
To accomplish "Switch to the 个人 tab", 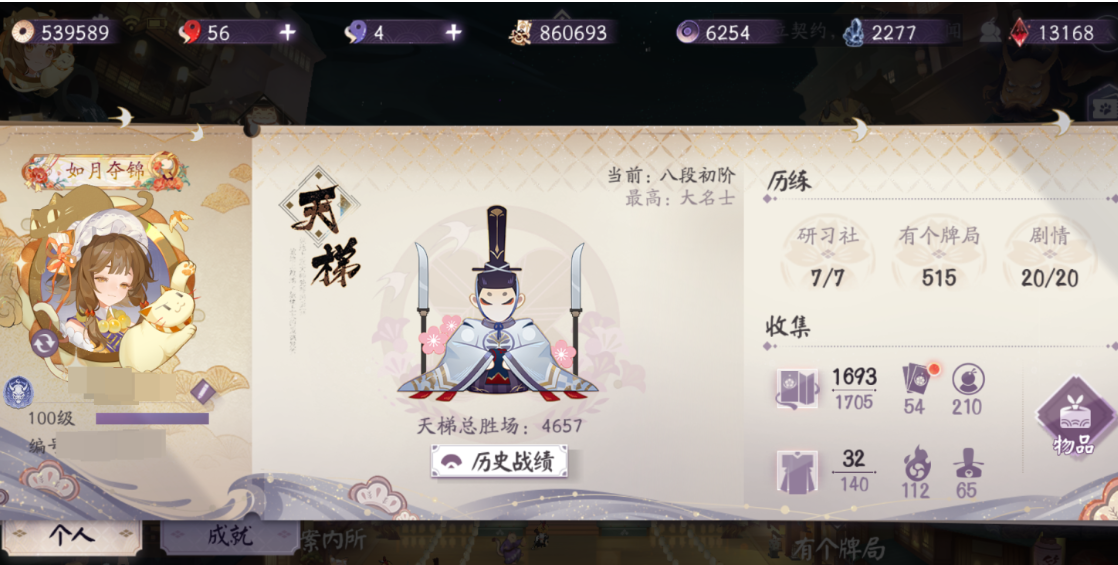I will 71,536.
